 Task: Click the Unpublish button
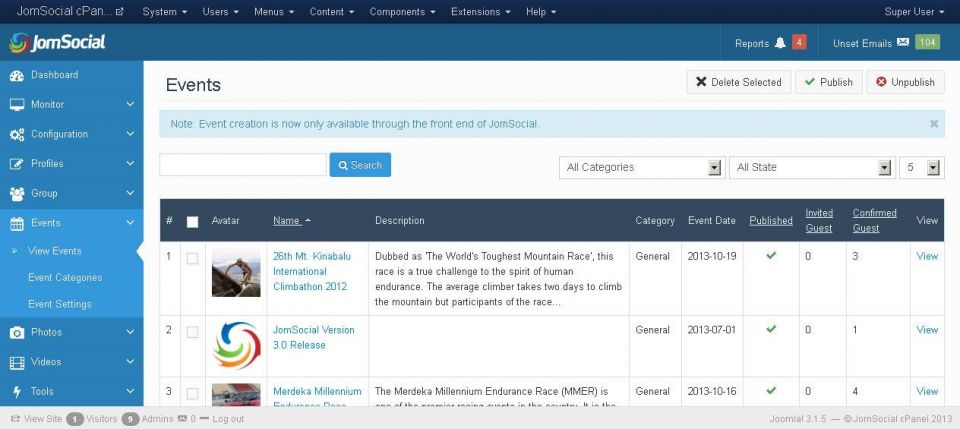click(x=906, y=82)
